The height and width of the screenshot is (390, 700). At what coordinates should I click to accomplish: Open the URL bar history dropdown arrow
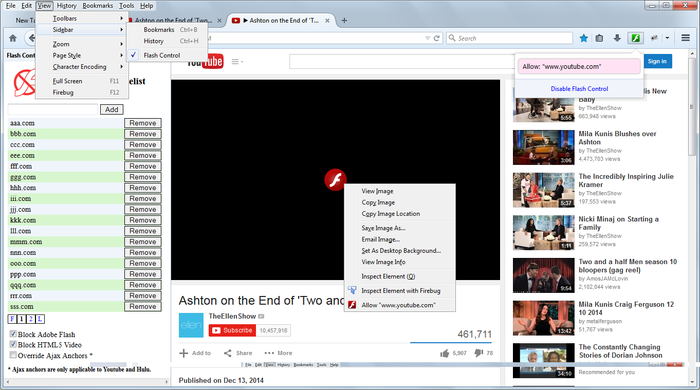pos(427,38)
